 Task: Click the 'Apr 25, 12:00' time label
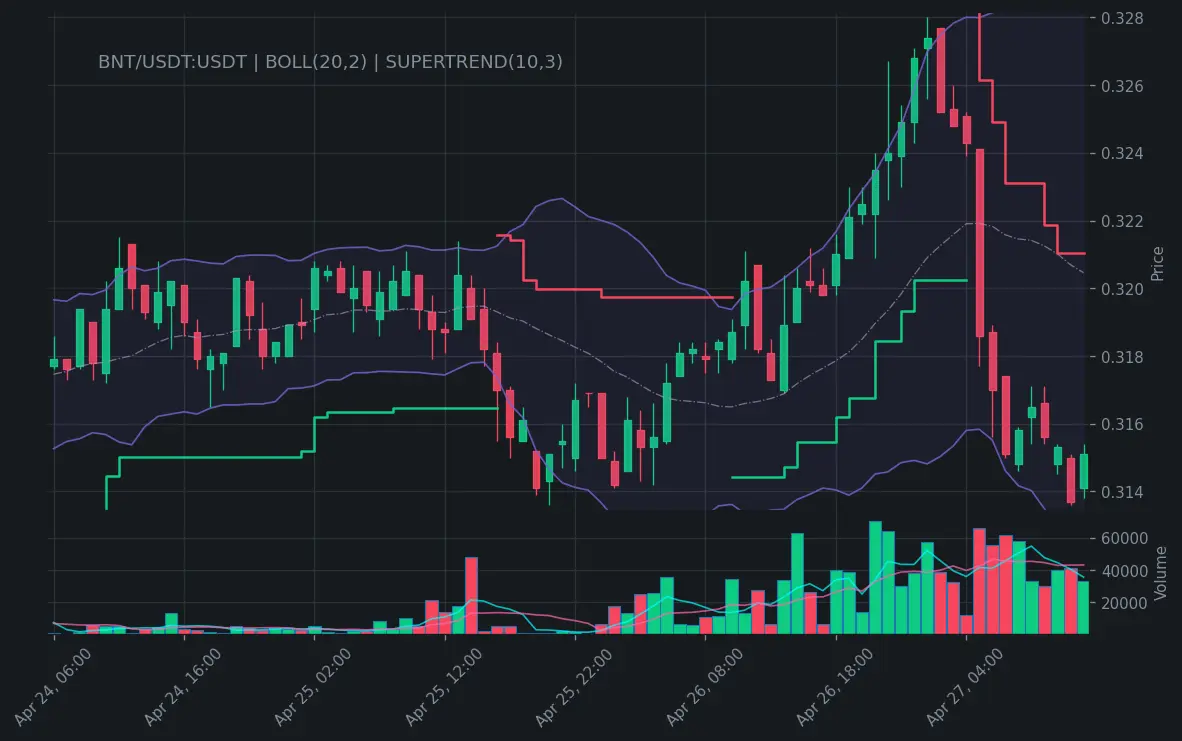[x=443, y=687]
